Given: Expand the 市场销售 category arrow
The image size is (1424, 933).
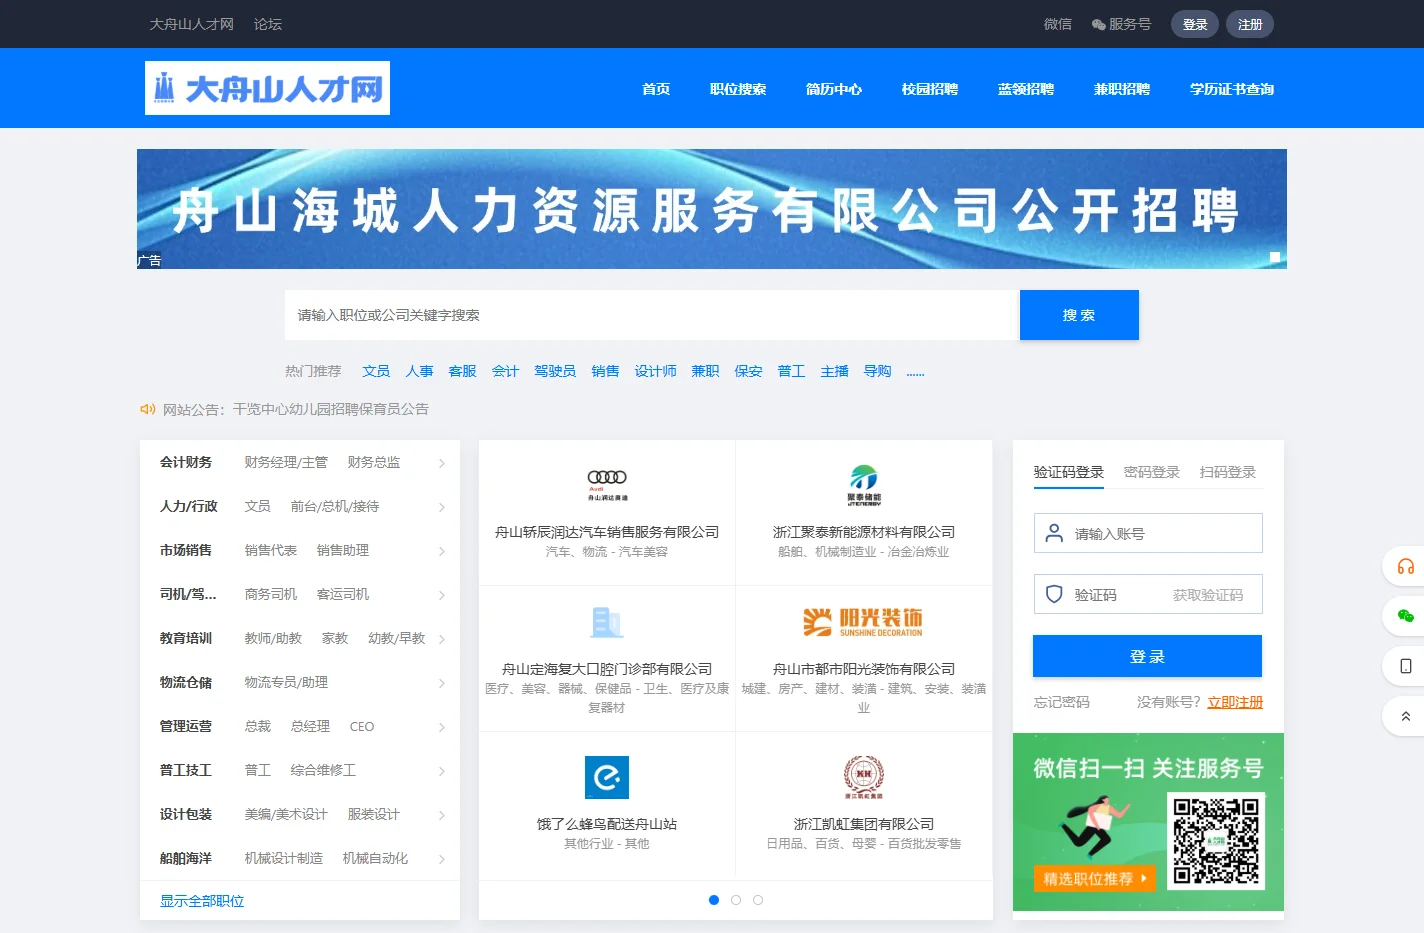Looking at the screenshot, I should point(442,551).
